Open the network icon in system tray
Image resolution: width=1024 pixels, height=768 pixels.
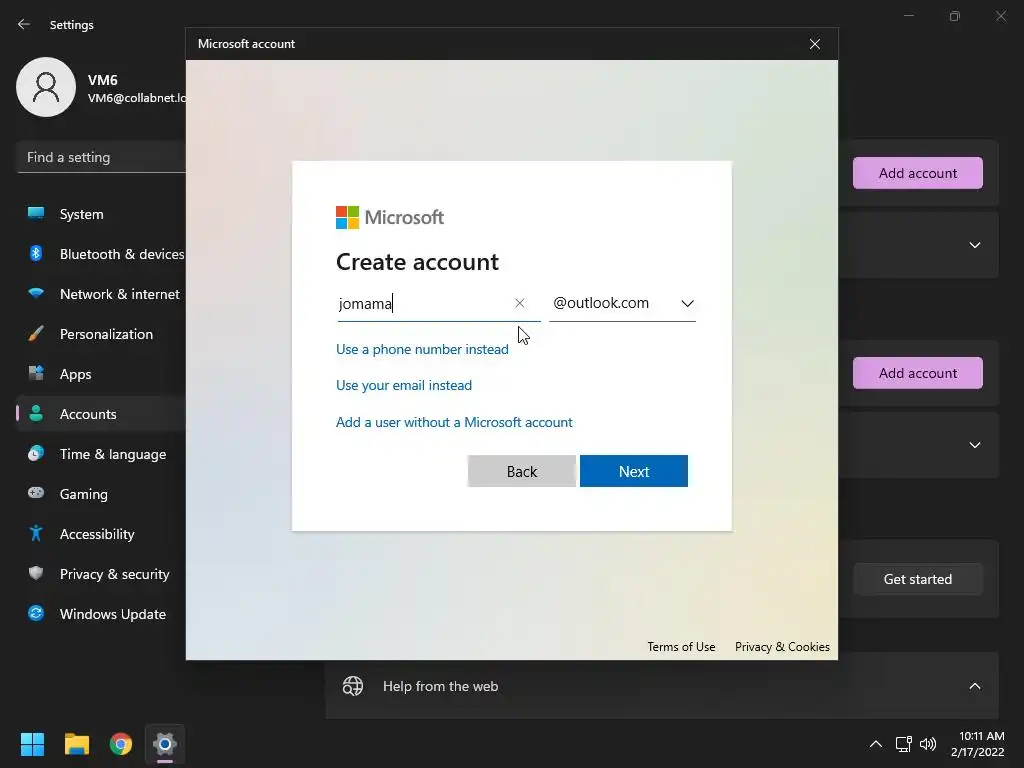pos(904,744)
